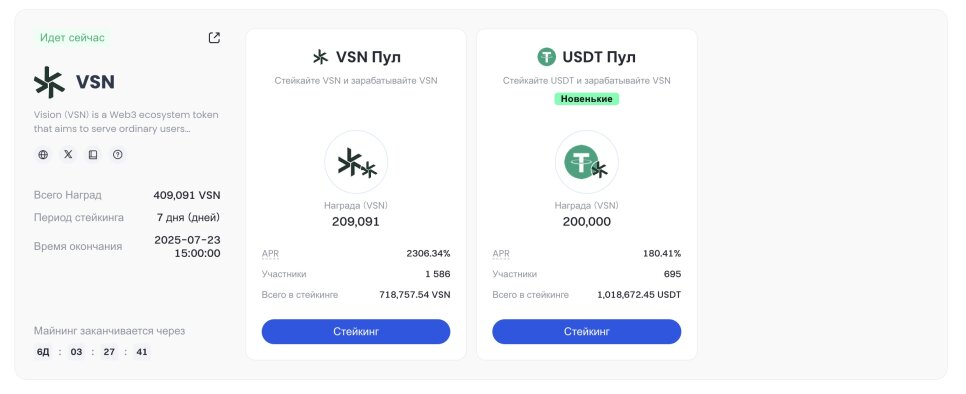Click the VSN pool reward circle icon

356,162
